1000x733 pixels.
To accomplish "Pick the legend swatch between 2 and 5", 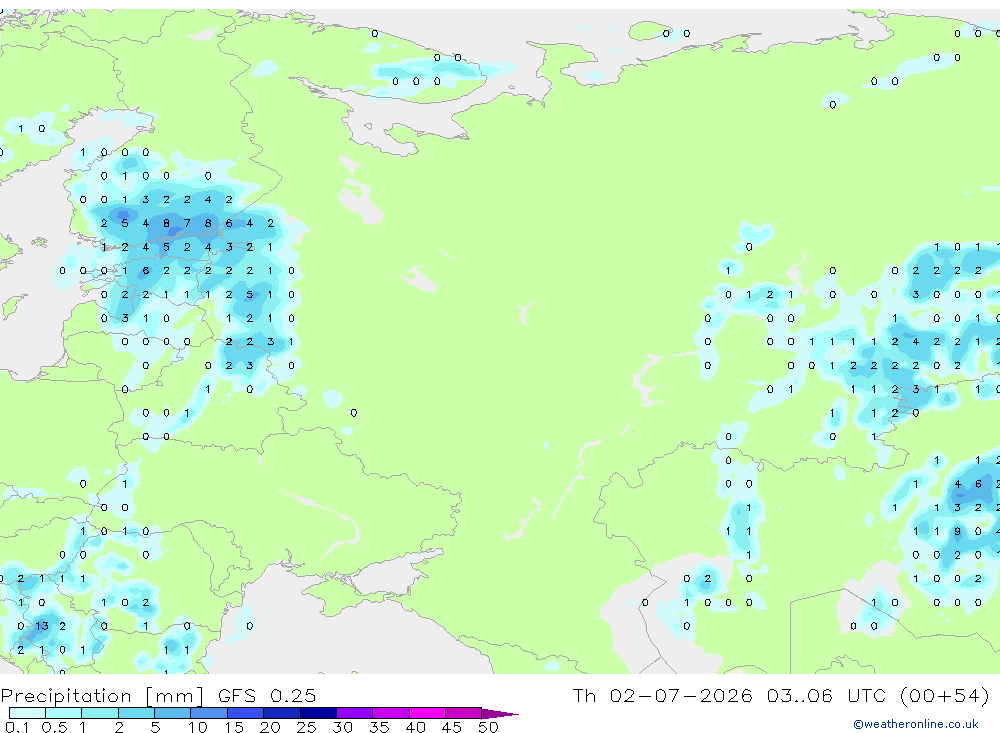I will [x=136, y=713].
